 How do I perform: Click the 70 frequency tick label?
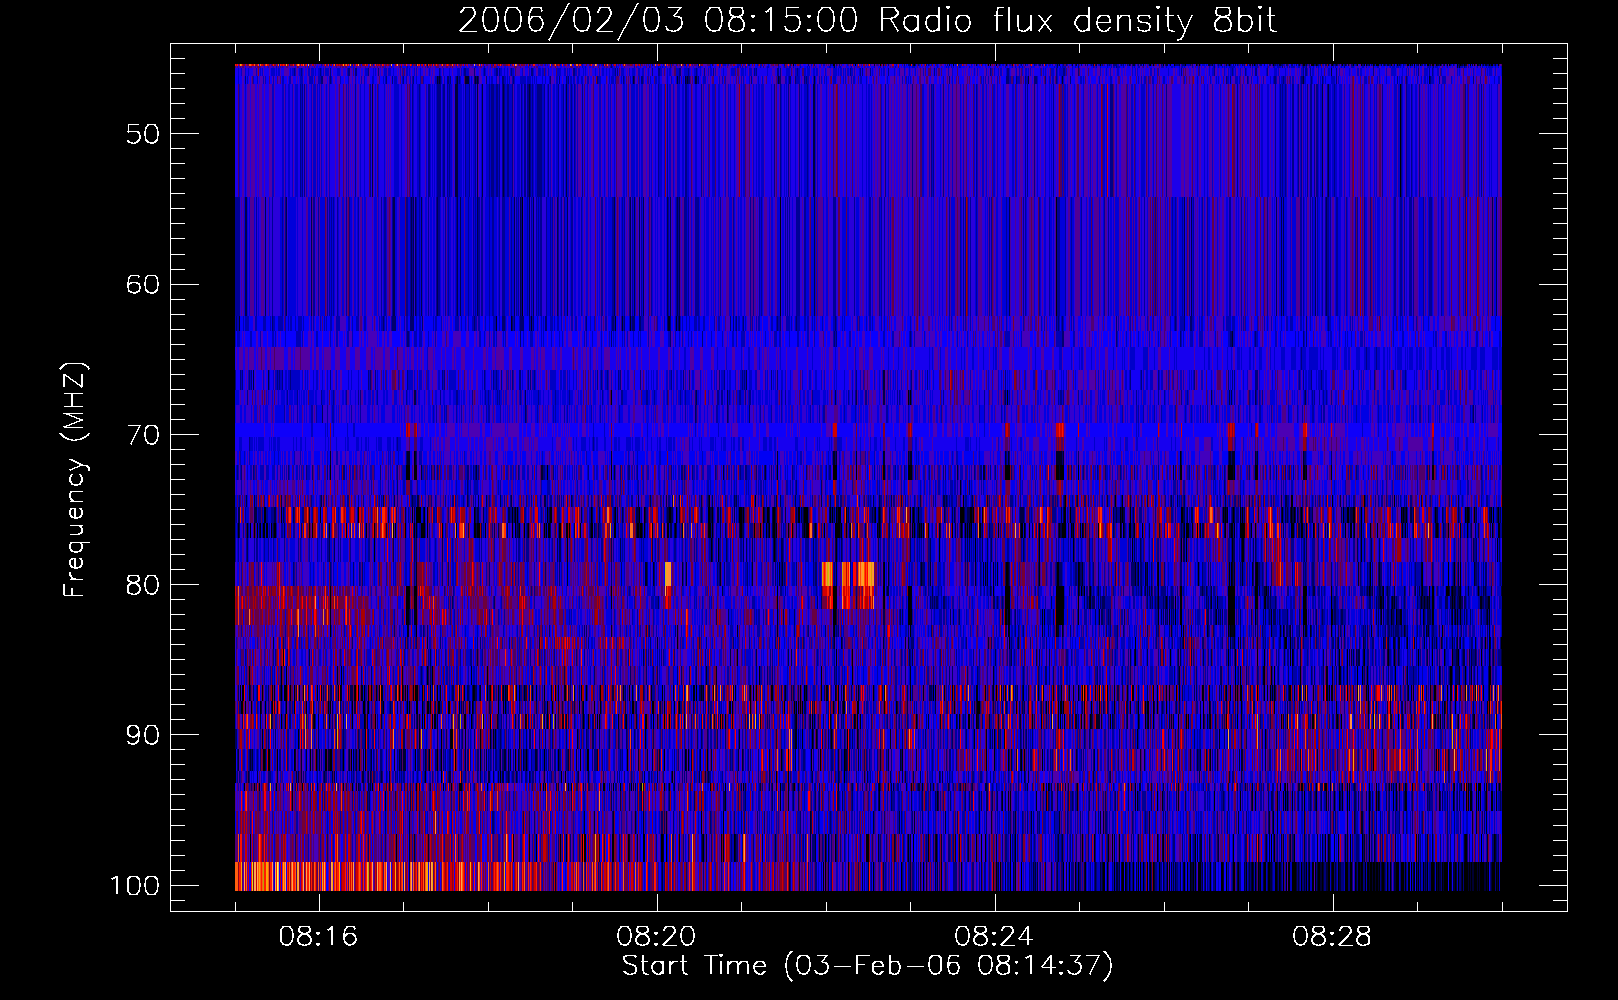(x=143, y=435)
